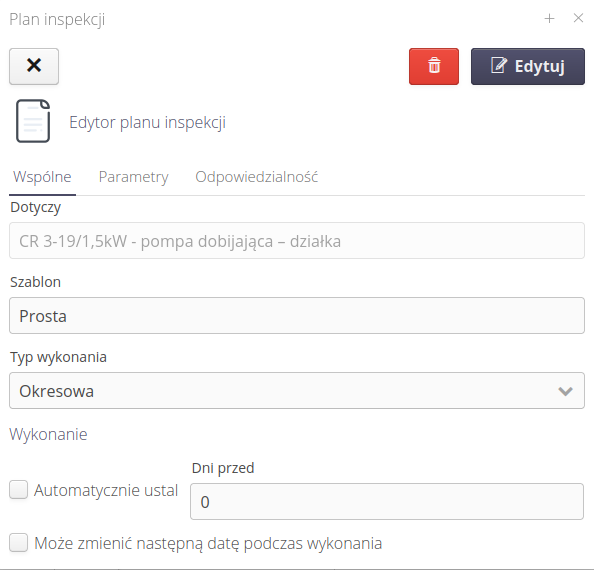Toggle Może zmienić następną datę podczas wykonania
The height and width of the screenshot is (570, 594).
click(19, 543)
